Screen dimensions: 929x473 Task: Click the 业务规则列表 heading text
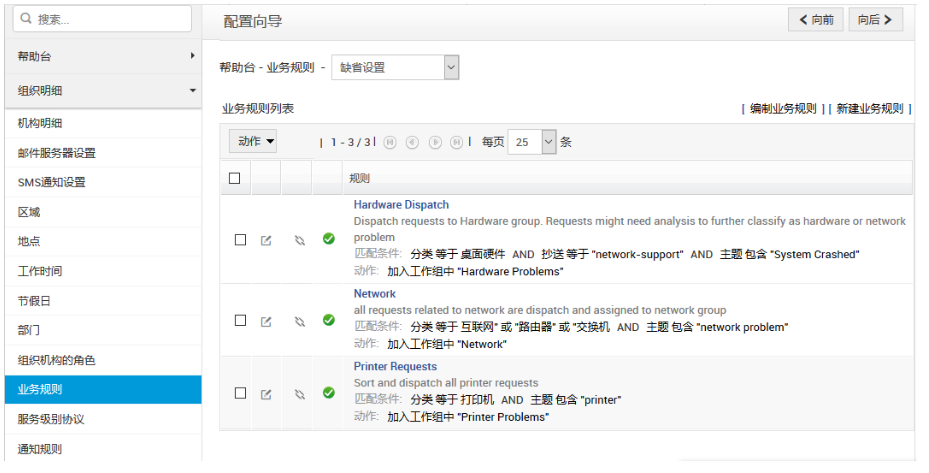click(258, 108)
